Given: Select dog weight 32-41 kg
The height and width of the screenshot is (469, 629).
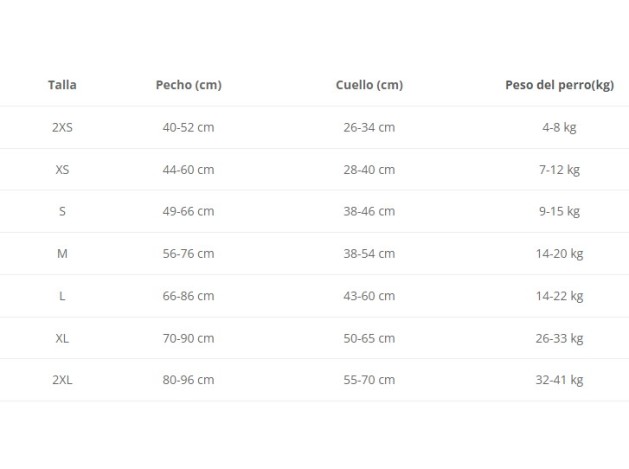Looking at the screenshot, I should pyautogui.click(x=559, y=379).
